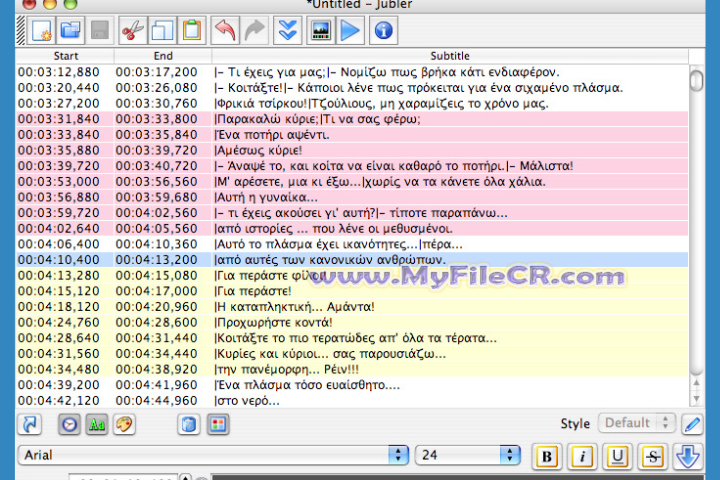The width and height of the screenshot is (720, 480).
Task: Select the 'Φρικιά τσίρκου!' subtitle row
Action: [x=352, y=103]
